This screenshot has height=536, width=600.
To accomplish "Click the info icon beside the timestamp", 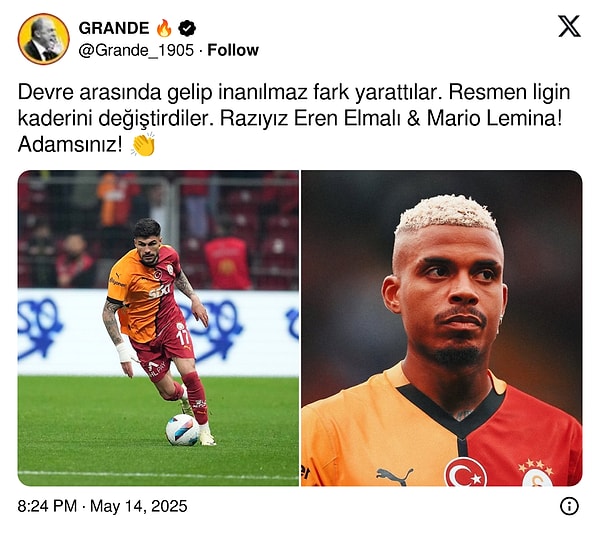I will tap(569, 506).
